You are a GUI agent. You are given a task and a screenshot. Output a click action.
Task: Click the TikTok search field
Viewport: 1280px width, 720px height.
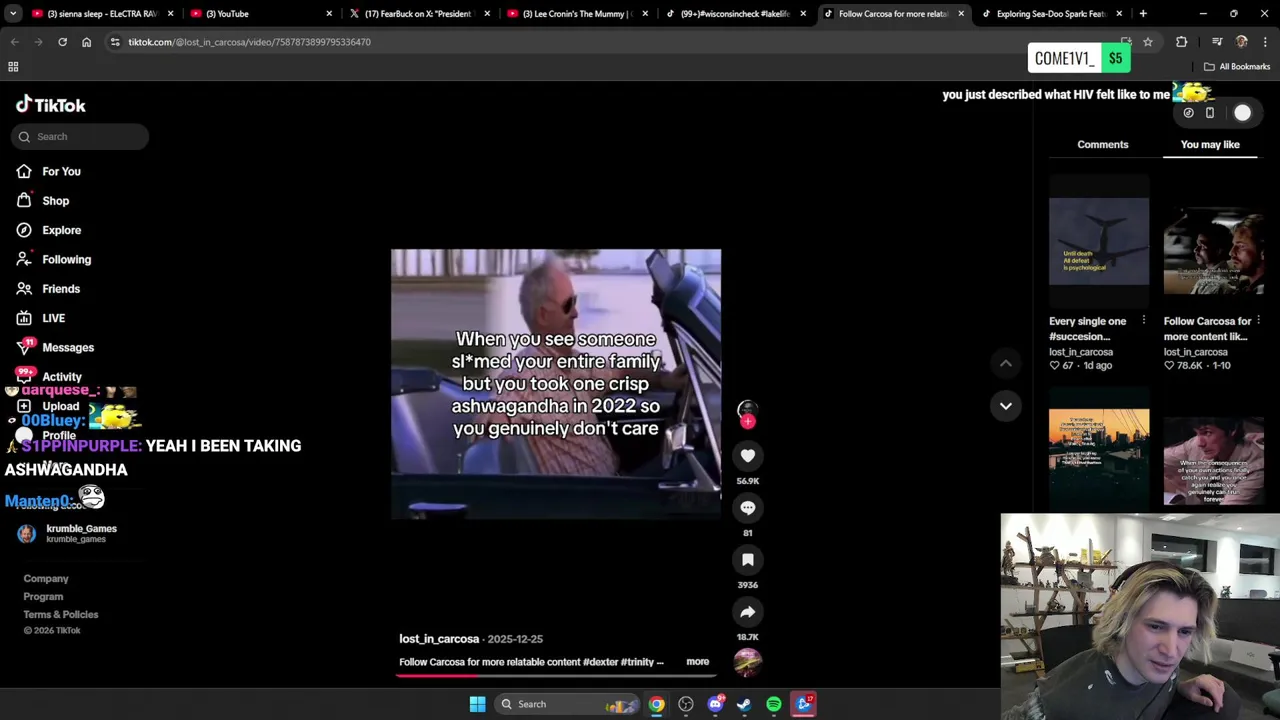80,137
